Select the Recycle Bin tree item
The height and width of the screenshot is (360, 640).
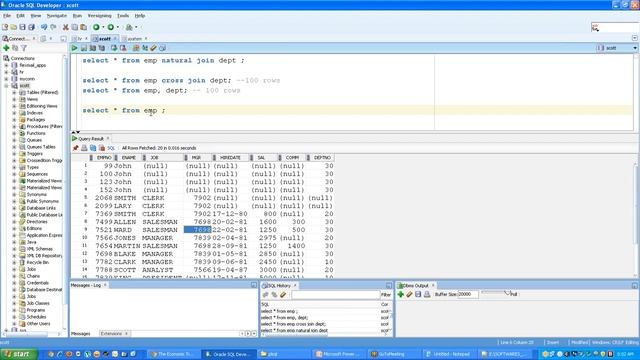pos(38,262)
